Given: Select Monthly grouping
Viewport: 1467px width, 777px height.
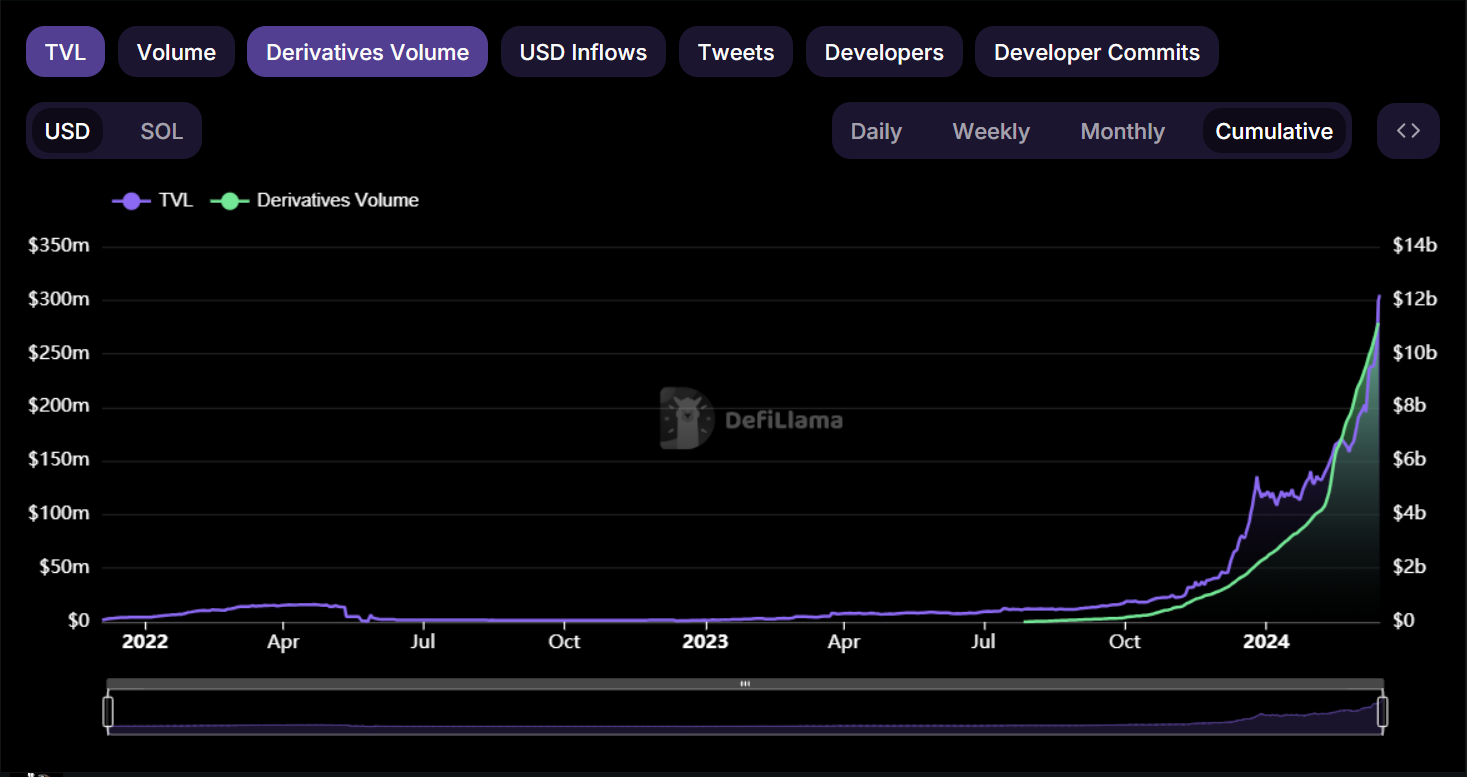Looking at the screenshot, I should tap(1122, 131).
